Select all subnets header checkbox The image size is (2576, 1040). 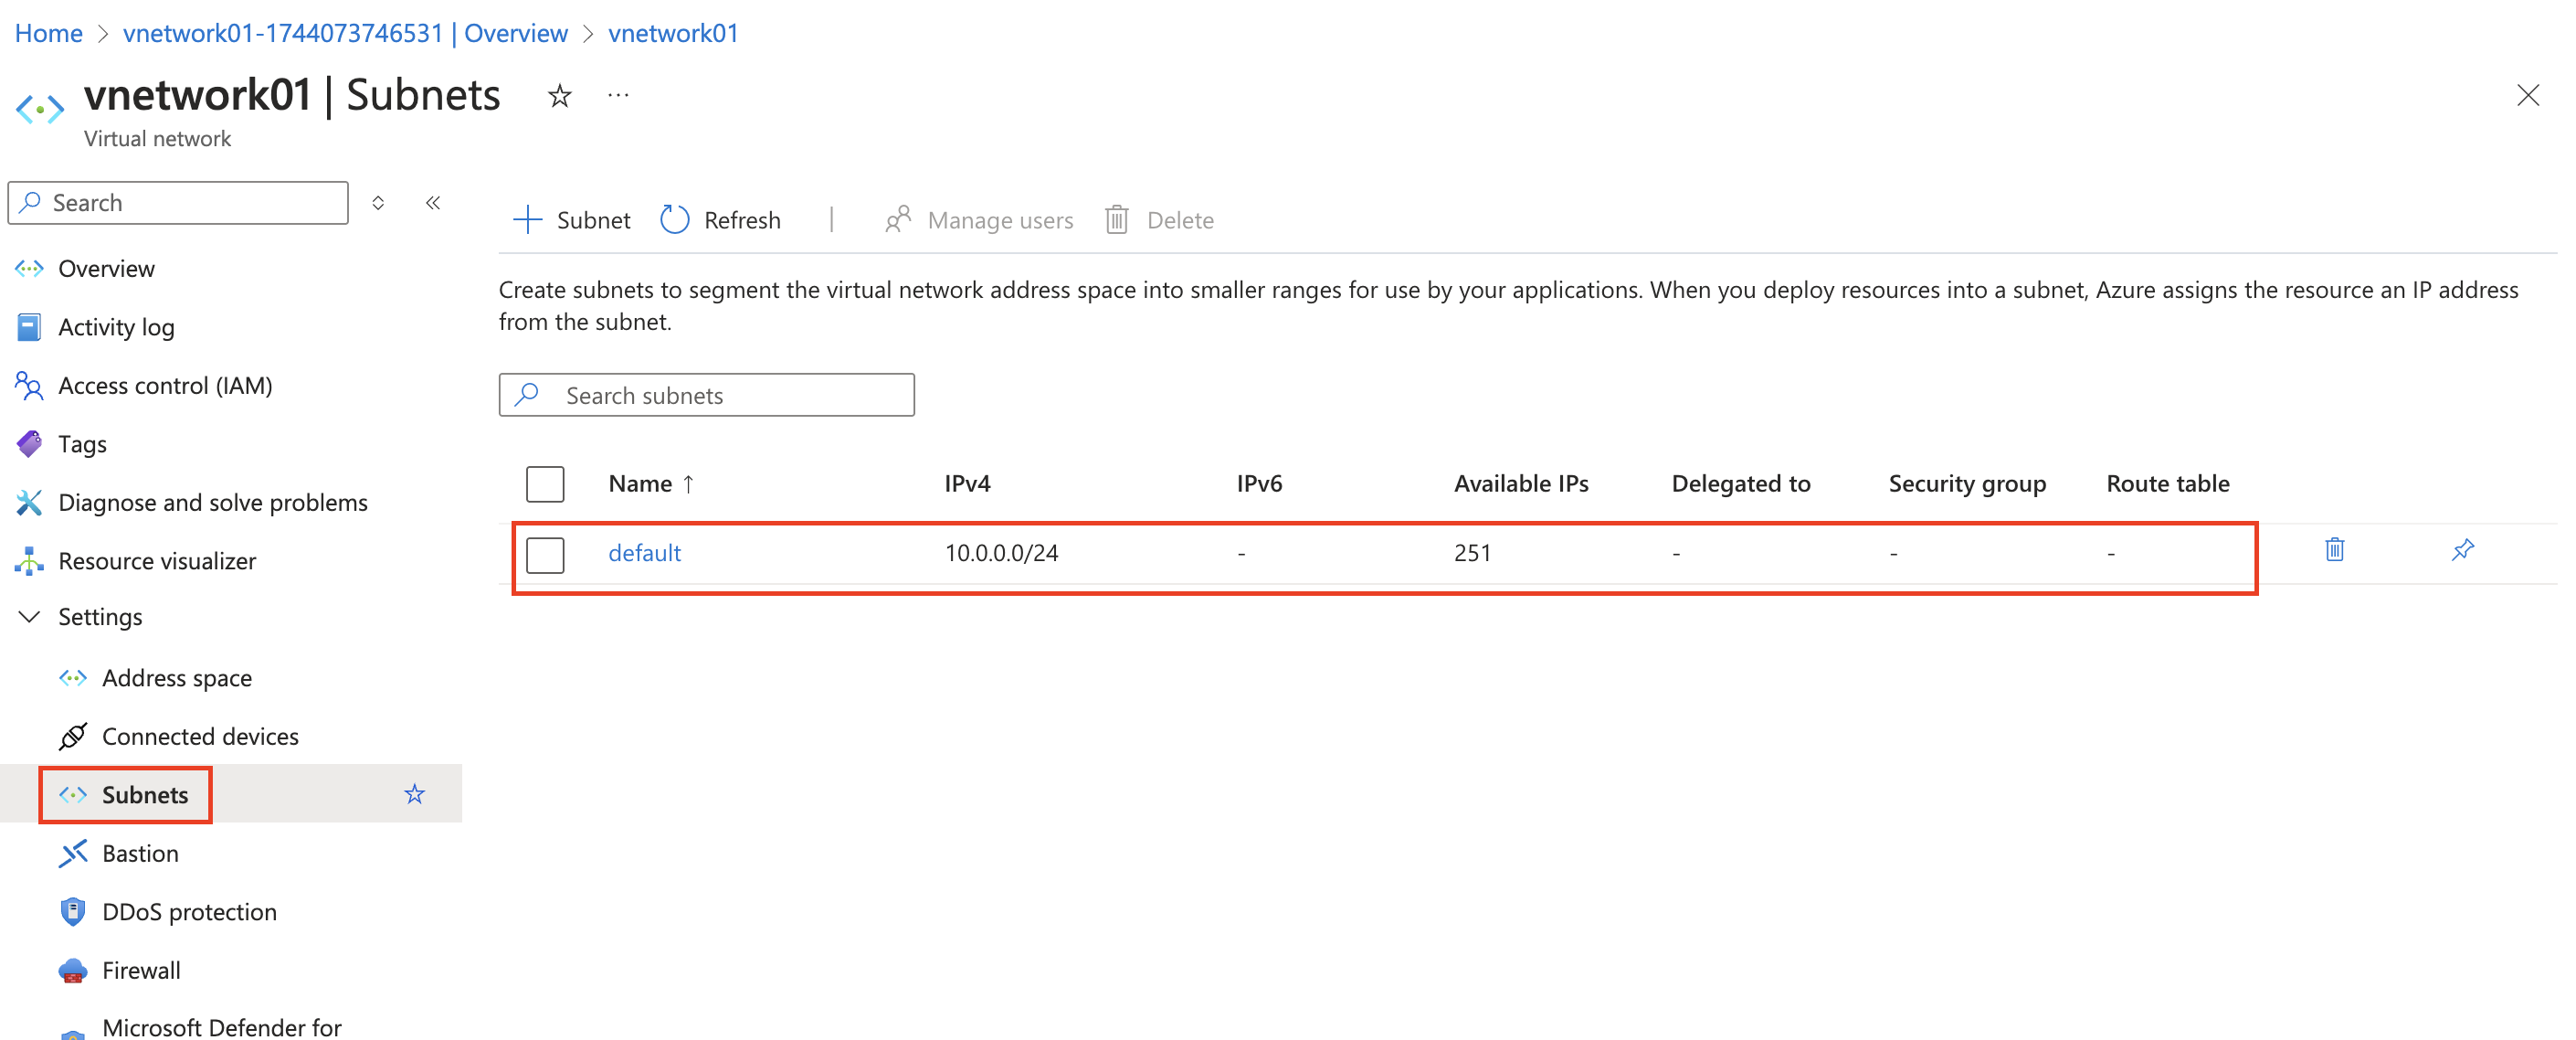545,484
